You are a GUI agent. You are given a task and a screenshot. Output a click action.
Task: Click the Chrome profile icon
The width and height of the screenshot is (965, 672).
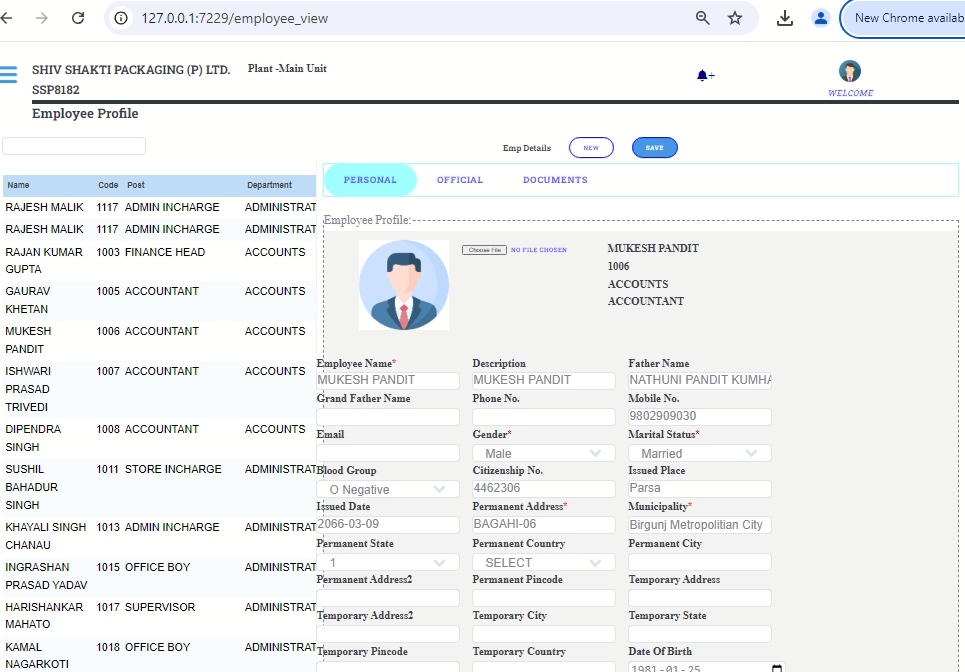821,18
